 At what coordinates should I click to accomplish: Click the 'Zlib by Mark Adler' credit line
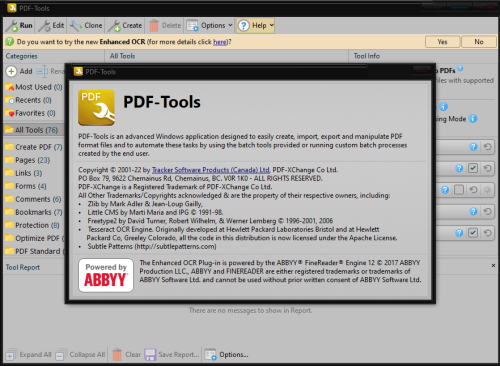click(145, 204)
